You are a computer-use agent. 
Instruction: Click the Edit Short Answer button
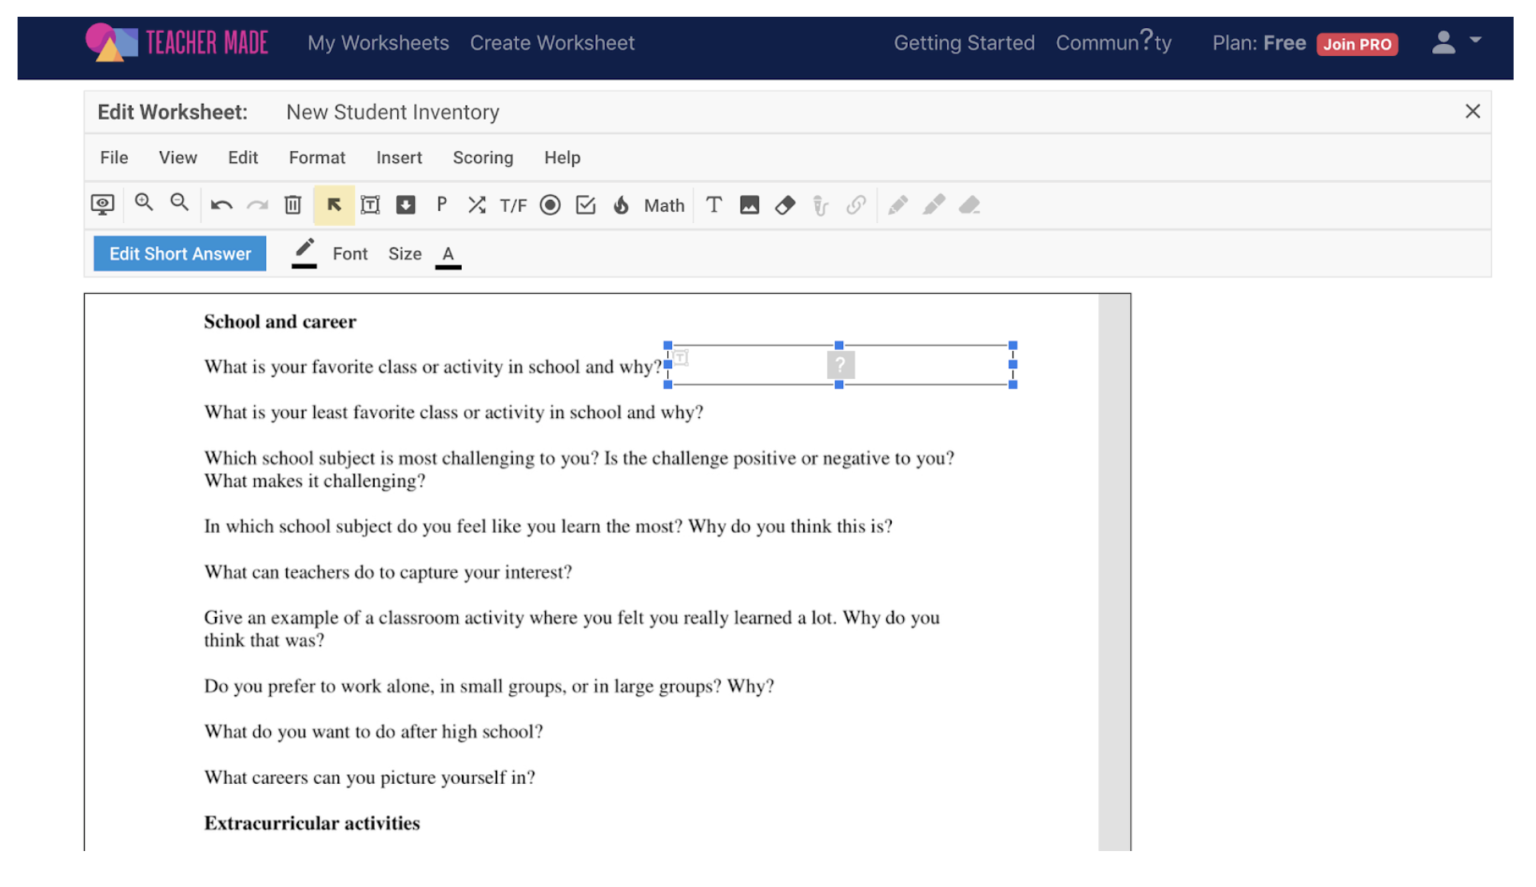[x=179, y=253]
